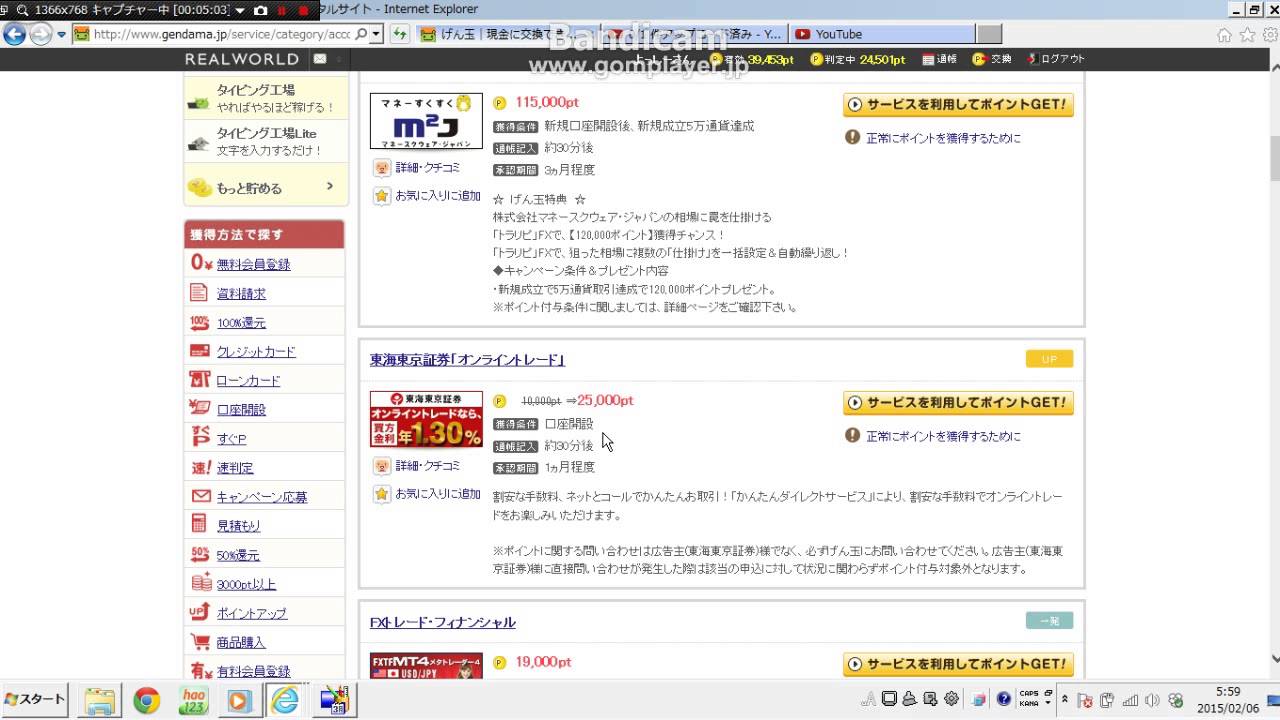
Task: Click the 口座開設 category icon
Action: coord(199,409)
